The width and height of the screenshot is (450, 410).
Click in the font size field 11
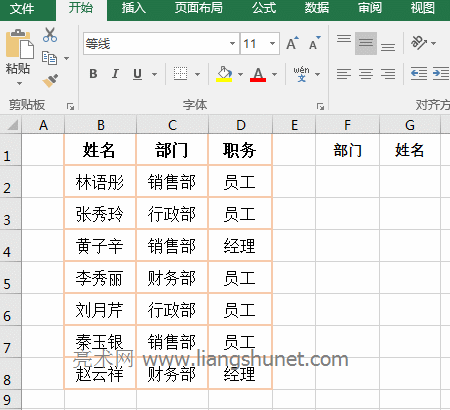tap(254, 43)
